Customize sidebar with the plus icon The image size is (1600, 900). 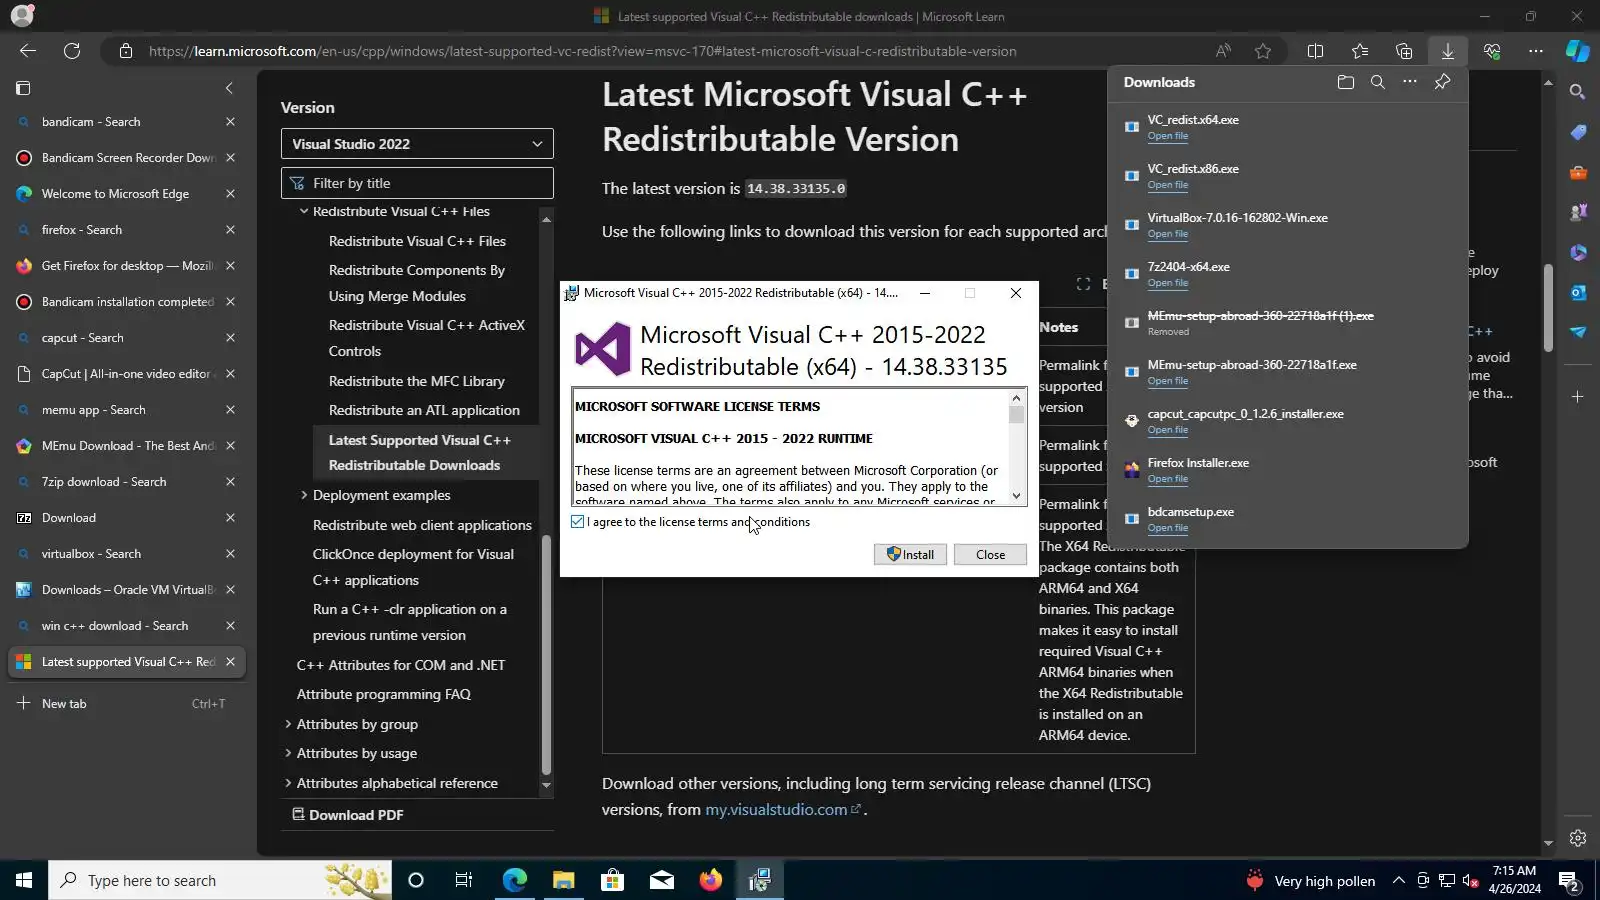click(x=1578, y=397)
